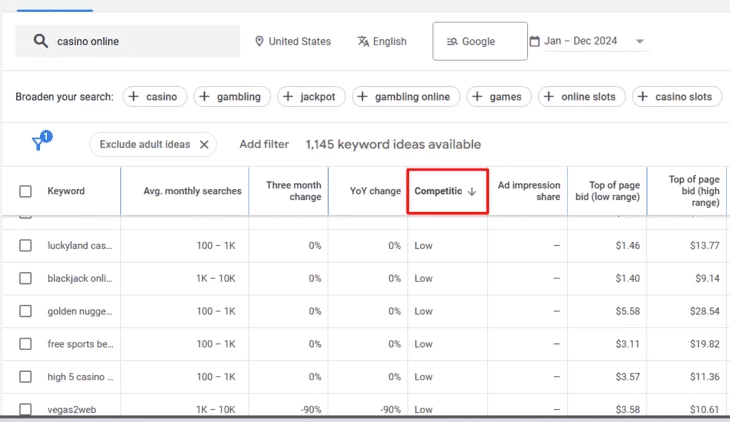730x422 pixels.
Task: Click the golden nugge... keyword
Action: [80, 311]
